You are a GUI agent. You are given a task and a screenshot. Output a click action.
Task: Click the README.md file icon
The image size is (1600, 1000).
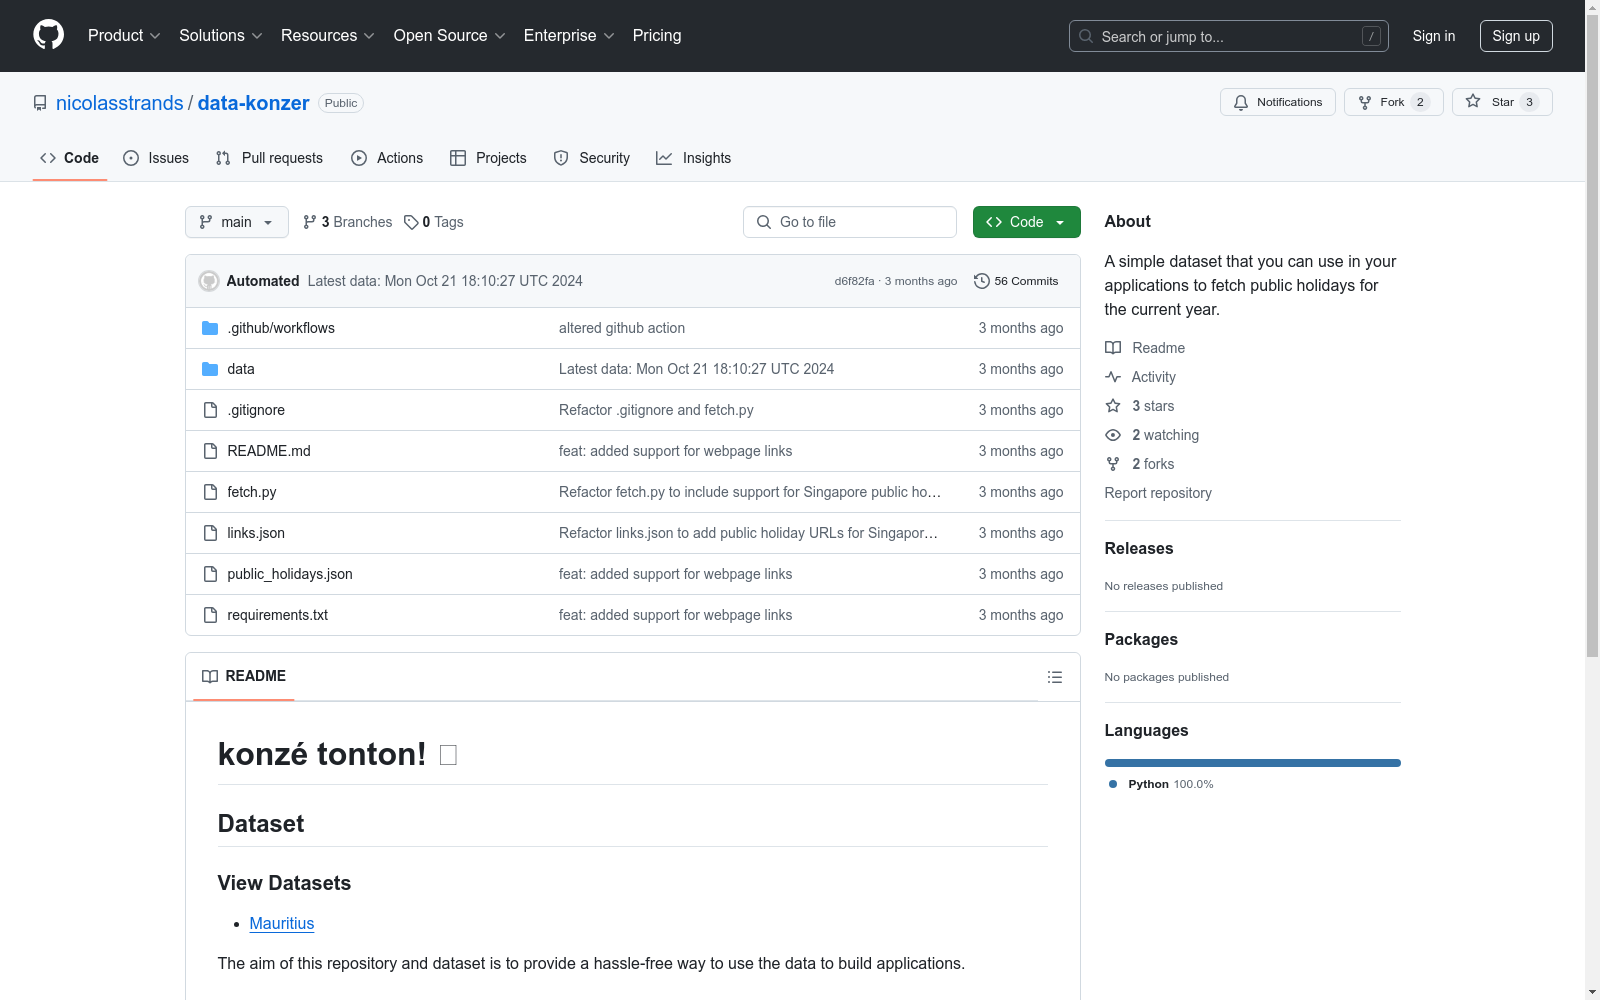click(x=210, y=451)
